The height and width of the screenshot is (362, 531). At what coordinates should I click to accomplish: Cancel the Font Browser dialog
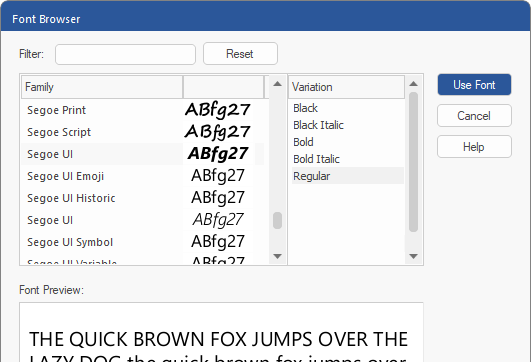point(474,116)
